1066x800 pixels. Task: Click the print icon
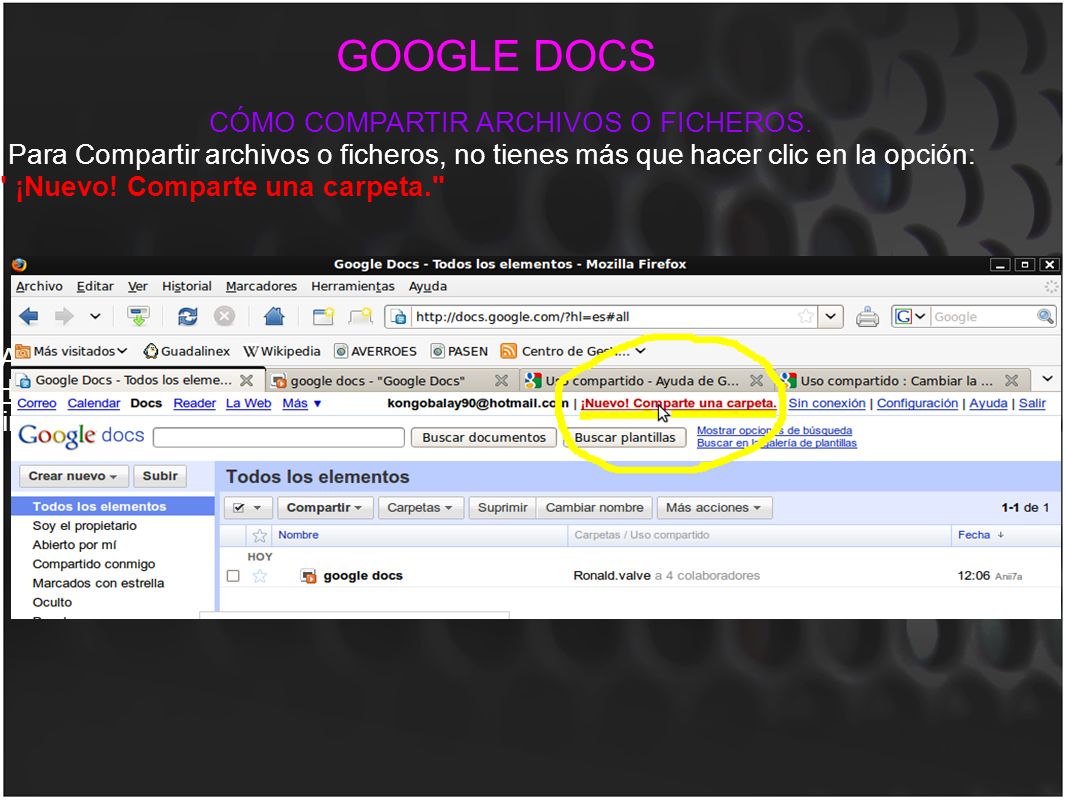click(867, 317)
